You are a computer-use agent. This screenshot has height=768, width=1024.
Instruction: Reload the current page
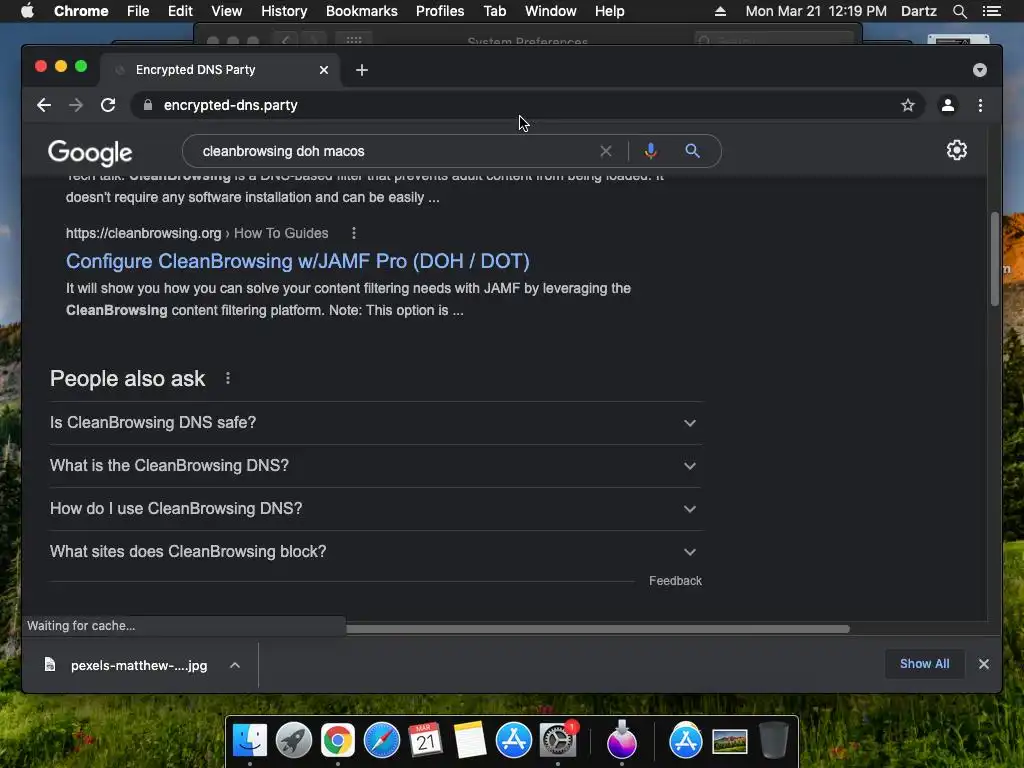pos(108,105)
